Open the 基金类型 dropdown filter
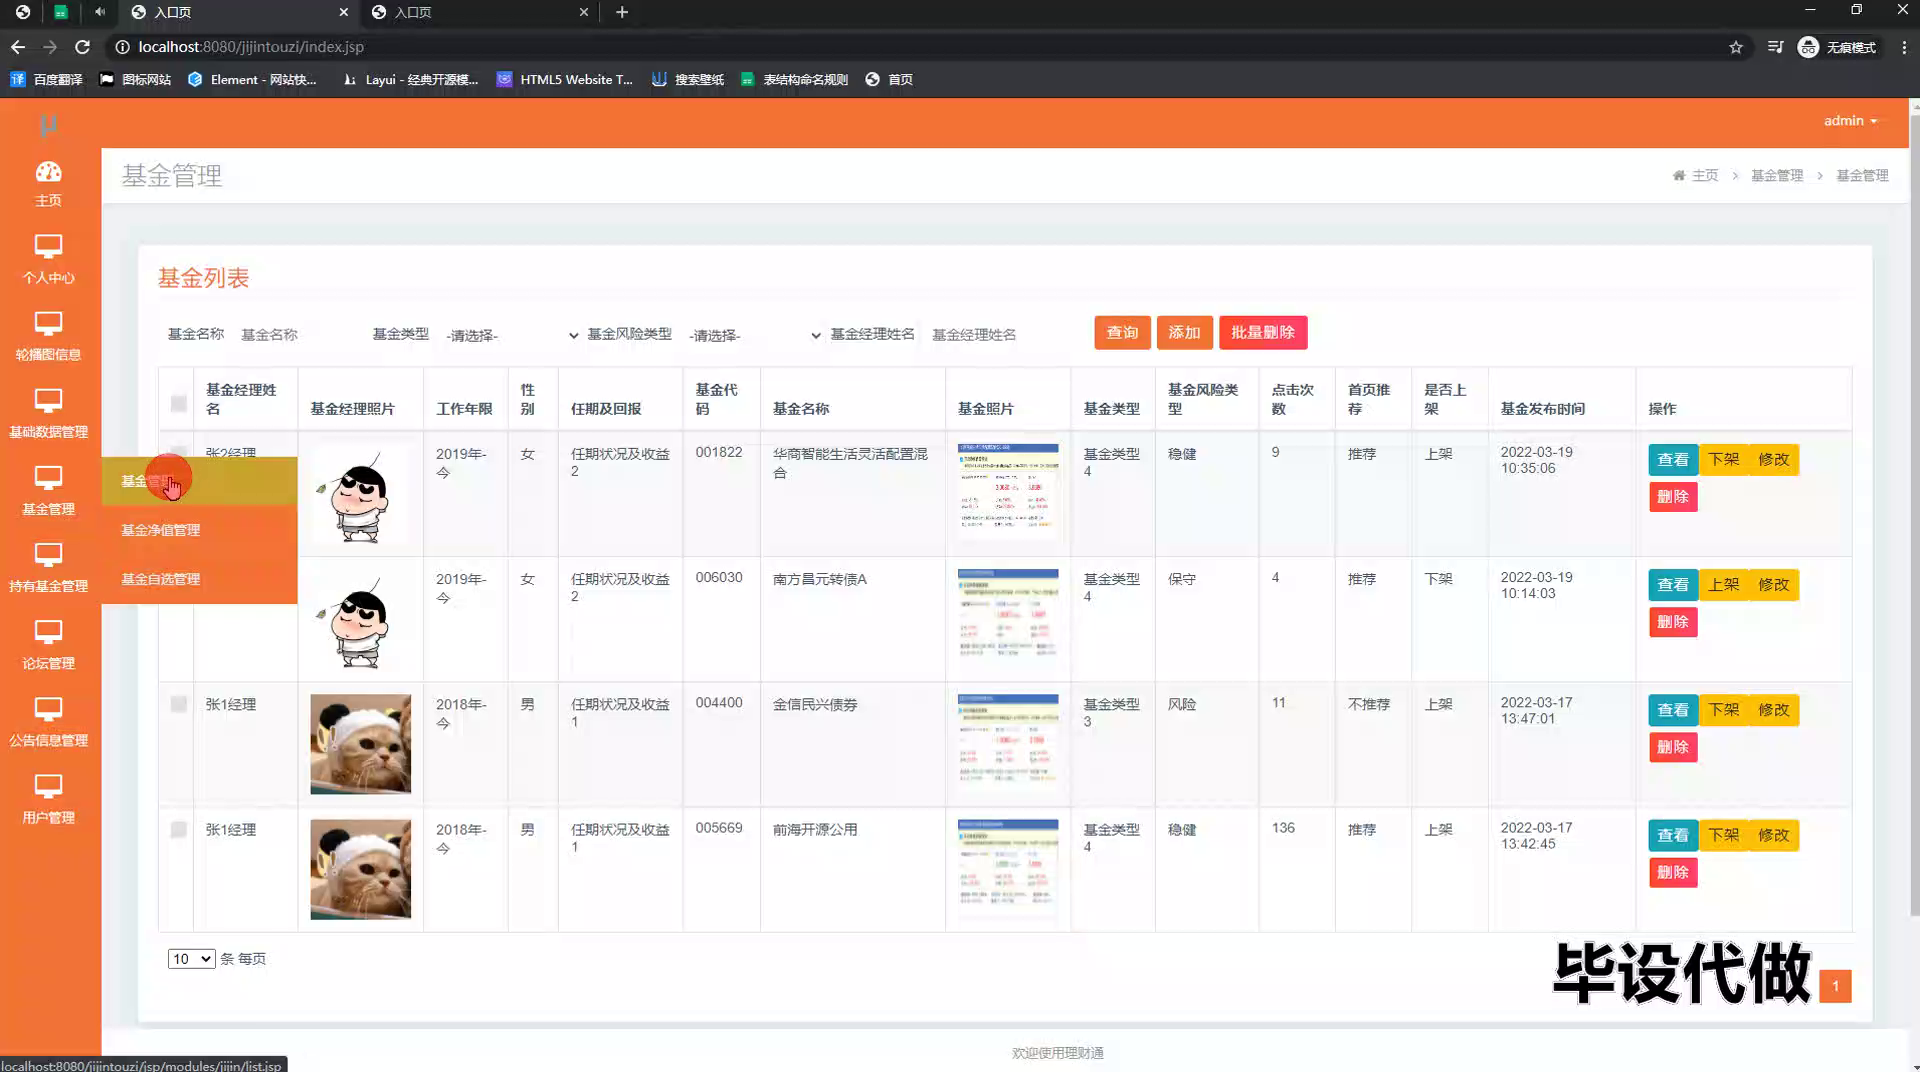Screen dimensions: 1920x1072 pos(510,335)
